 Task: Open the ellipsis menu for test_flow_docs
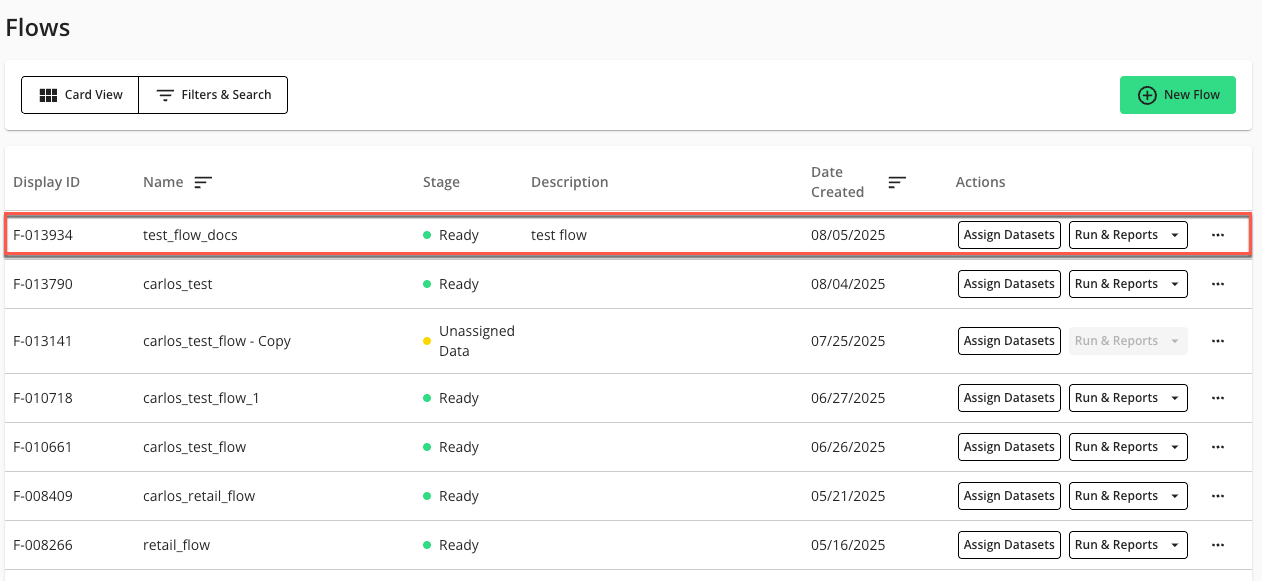pos(1218,234)
